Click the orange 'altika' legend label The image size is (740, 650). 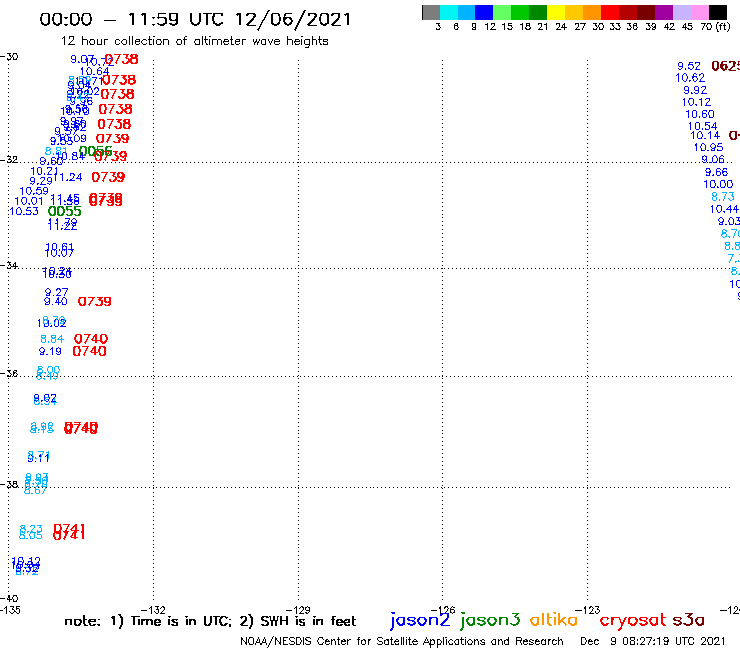tap(553, 619)
